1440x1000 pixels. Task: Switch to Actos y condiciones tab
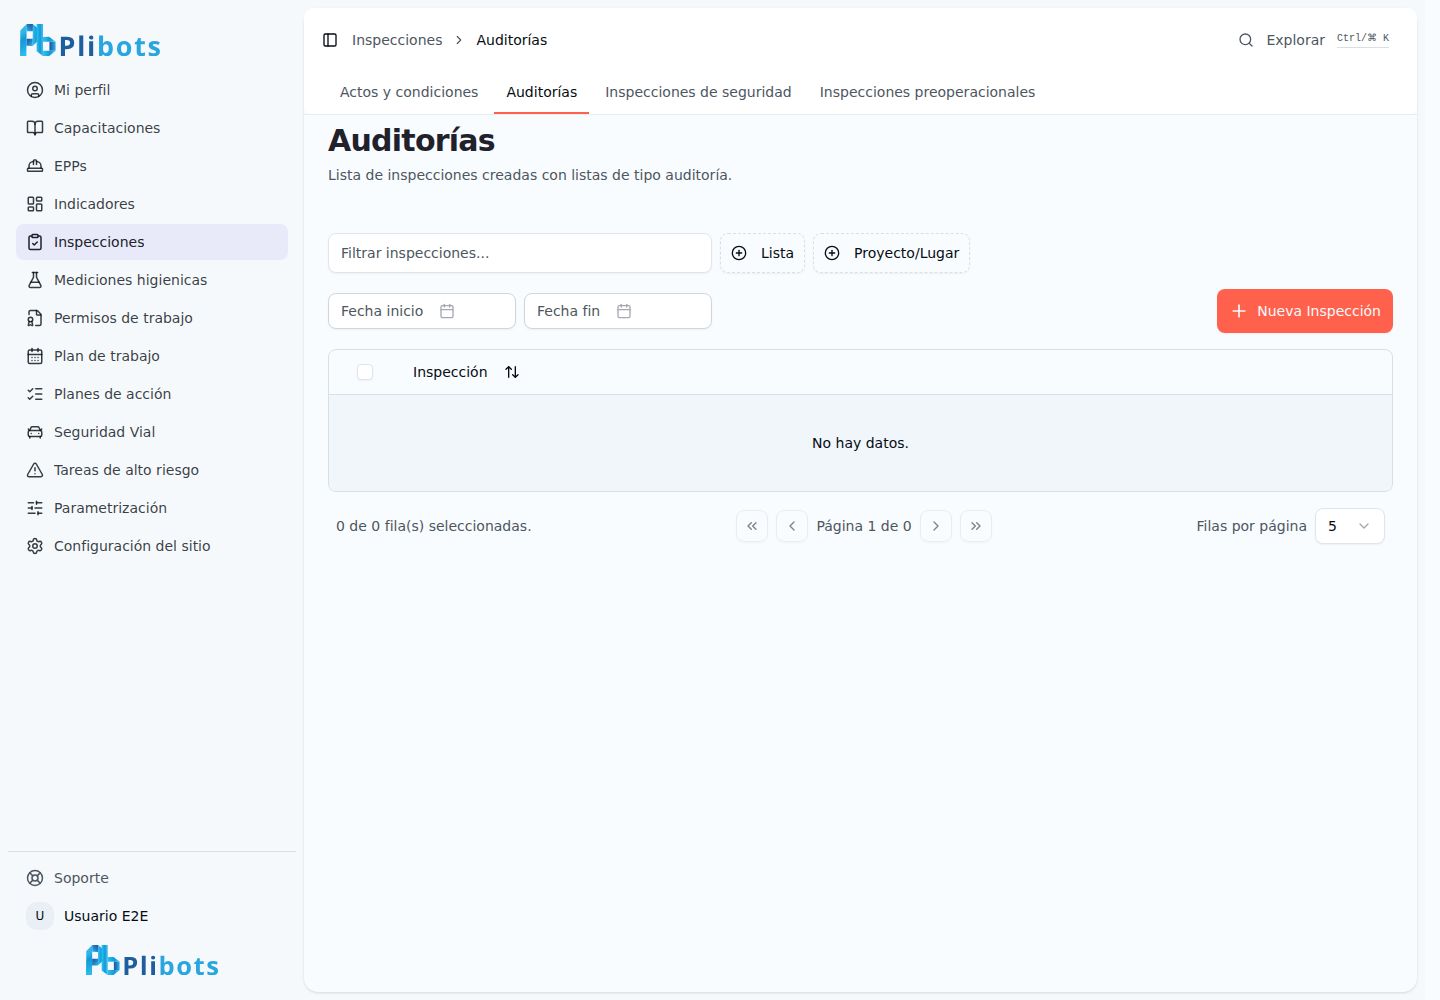[x=409, y=92]
